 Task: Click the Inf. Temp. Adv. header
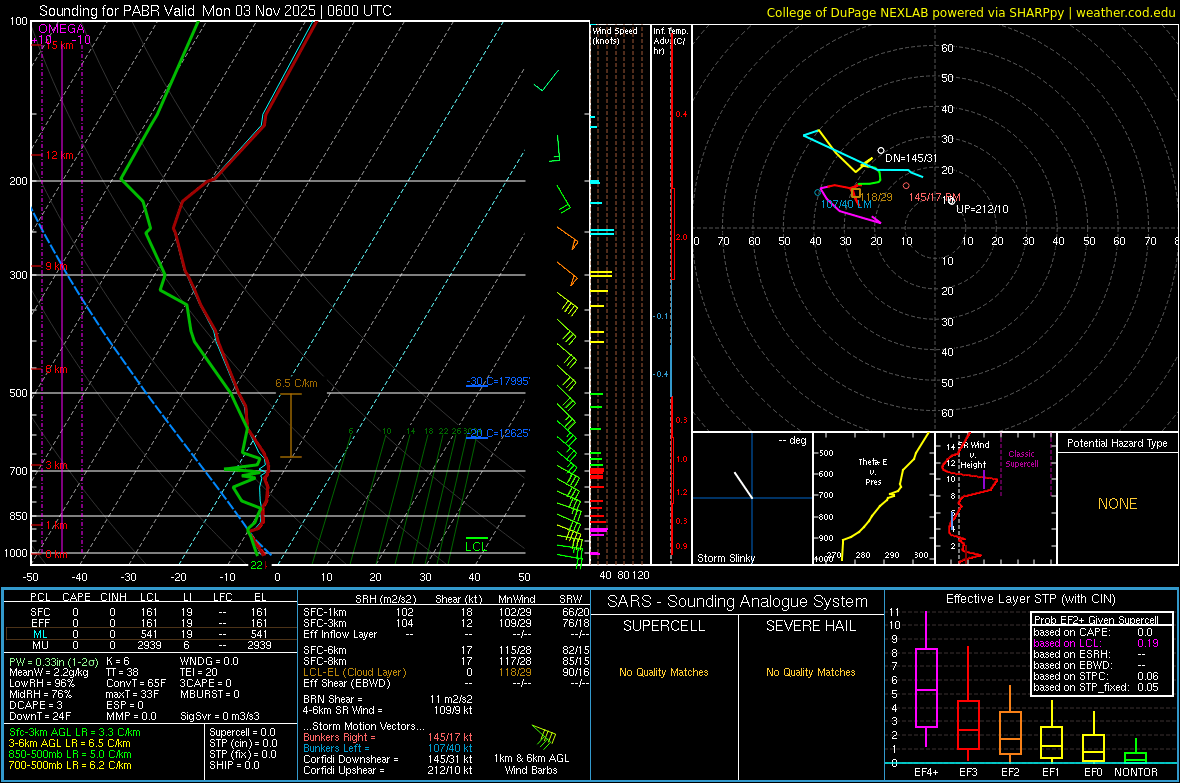point(670,41)
